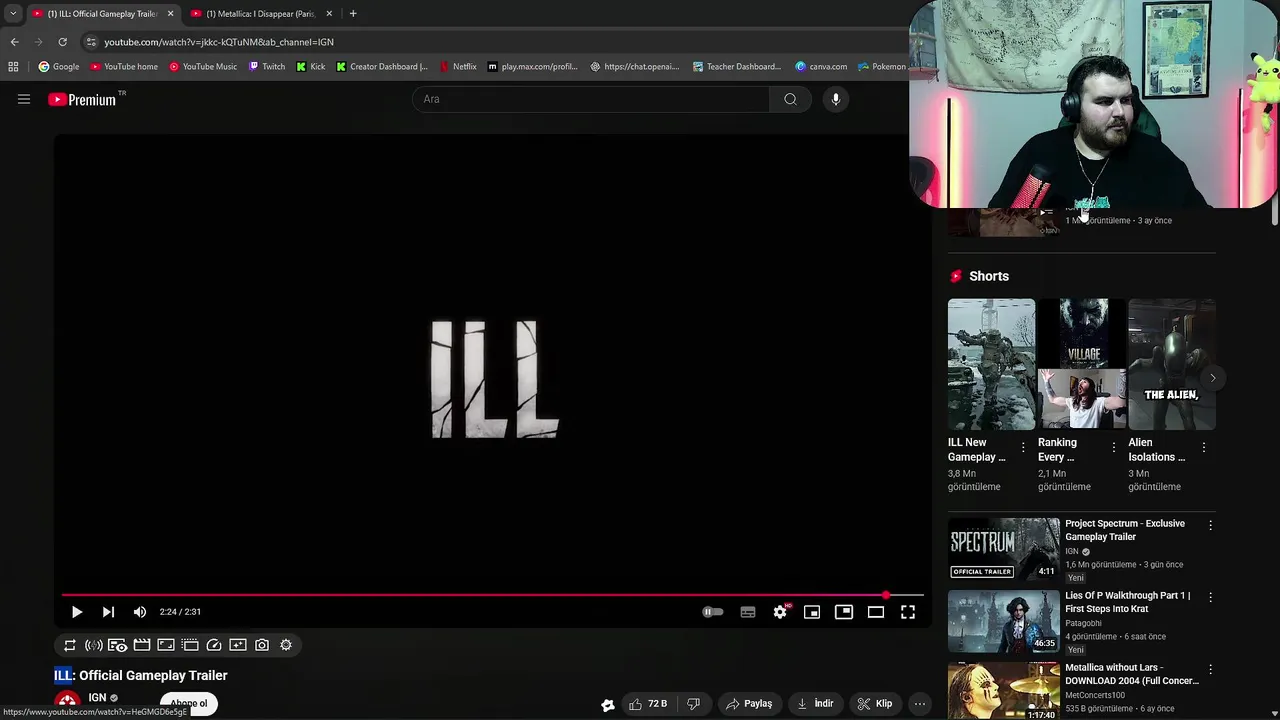Dislike the video with thumbs down
The height and width of the screenshot is (720, 1280).
693,704
